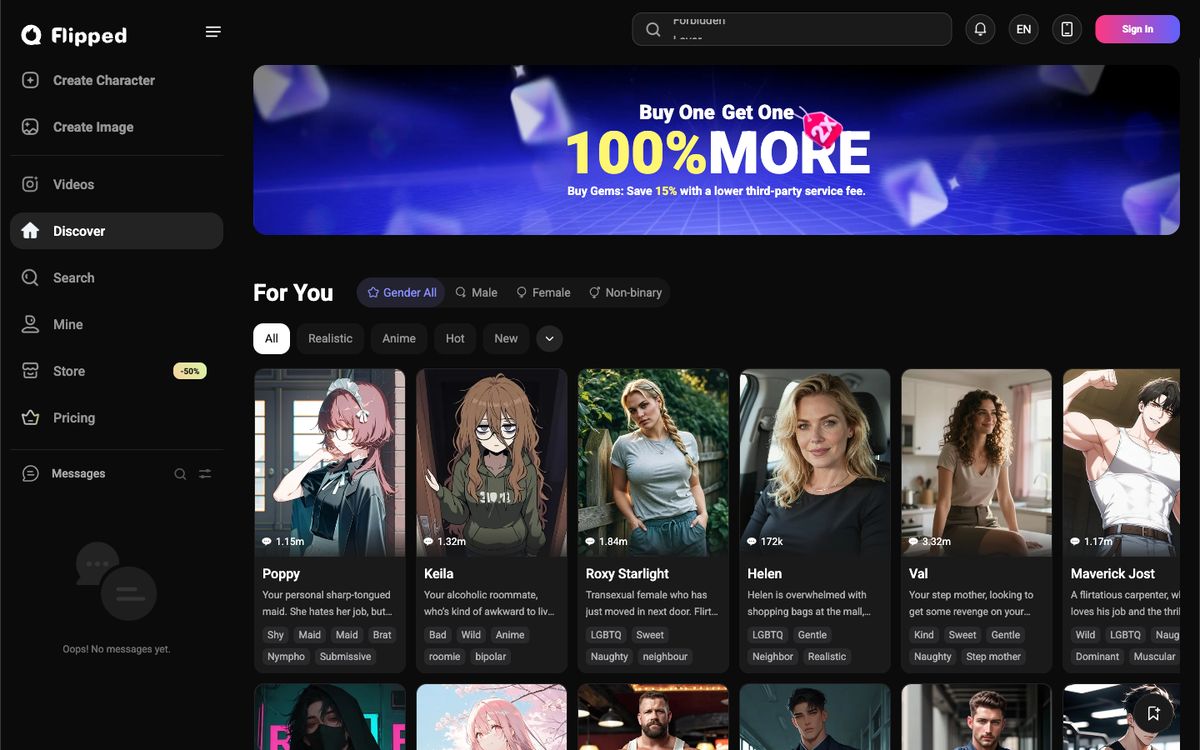Image resolution: width=1200 pixels, height=750 pixels.
Task: Click the bipolar tag on Keila
Action: tap(491, 657)
